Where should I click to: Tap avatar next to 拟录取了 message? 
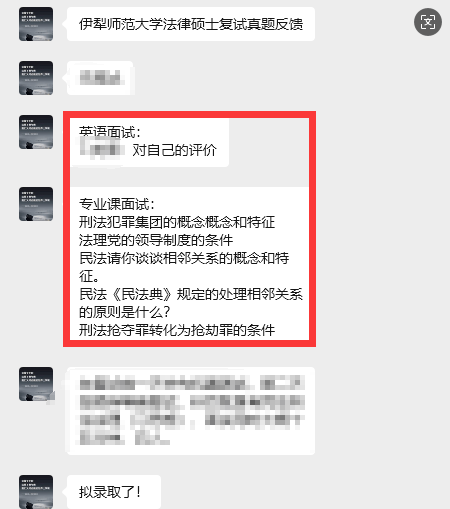pyautogui.click(x=36, y=491)
